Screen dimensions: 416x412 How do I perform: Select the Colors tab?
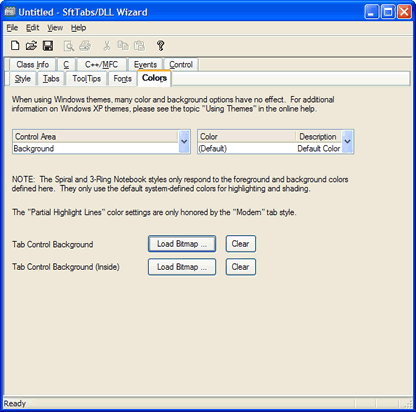(154, 78)
